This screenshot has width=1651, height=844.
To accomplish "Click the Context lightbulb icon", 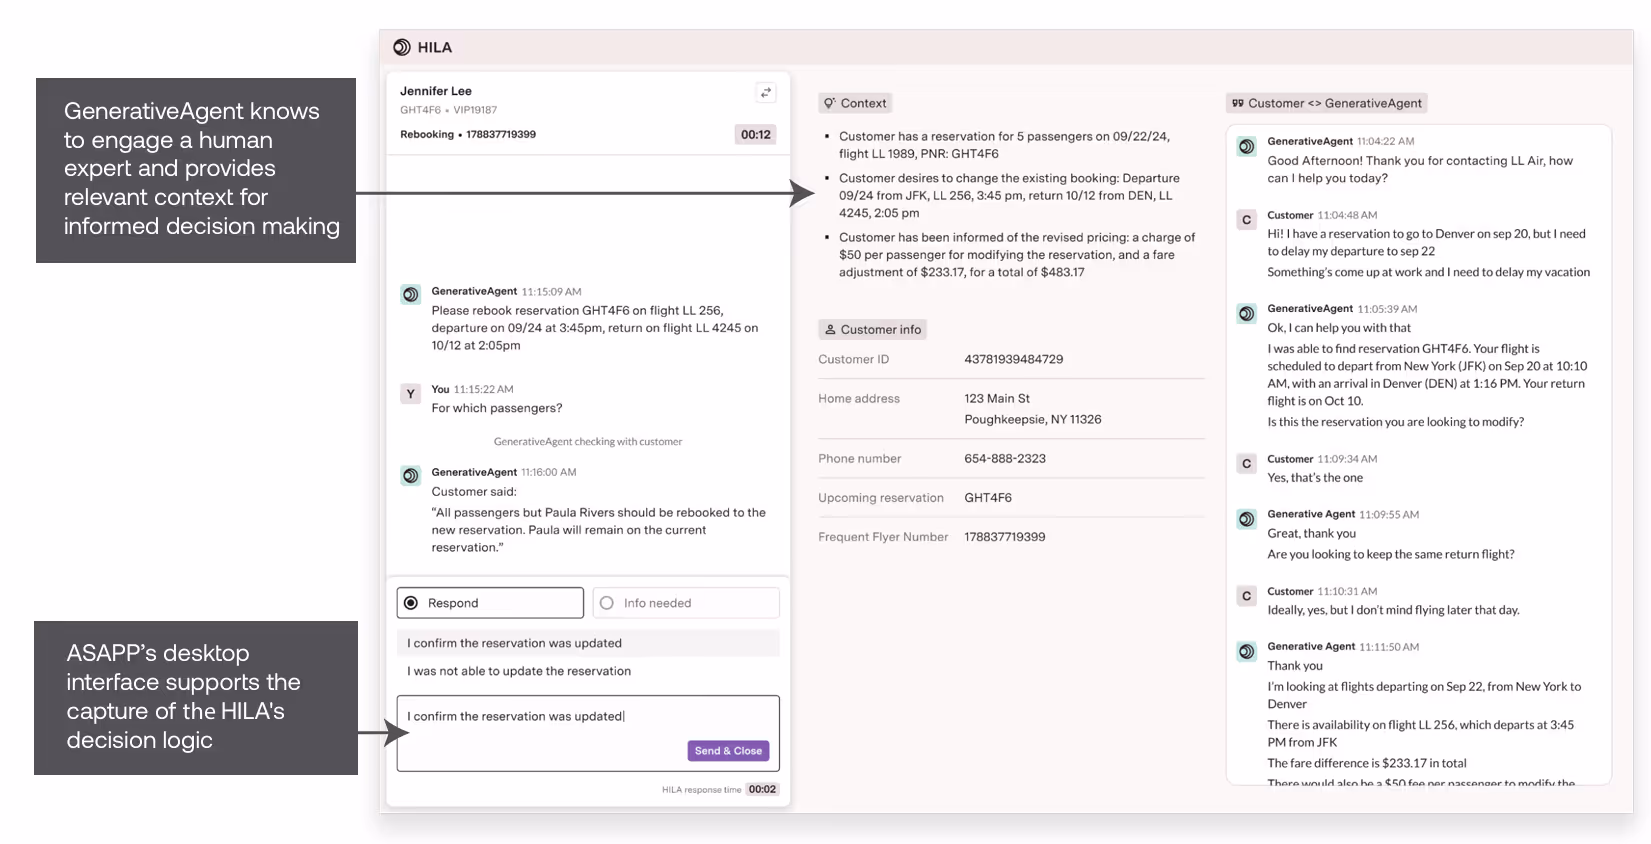I will [x=830, y=103].
